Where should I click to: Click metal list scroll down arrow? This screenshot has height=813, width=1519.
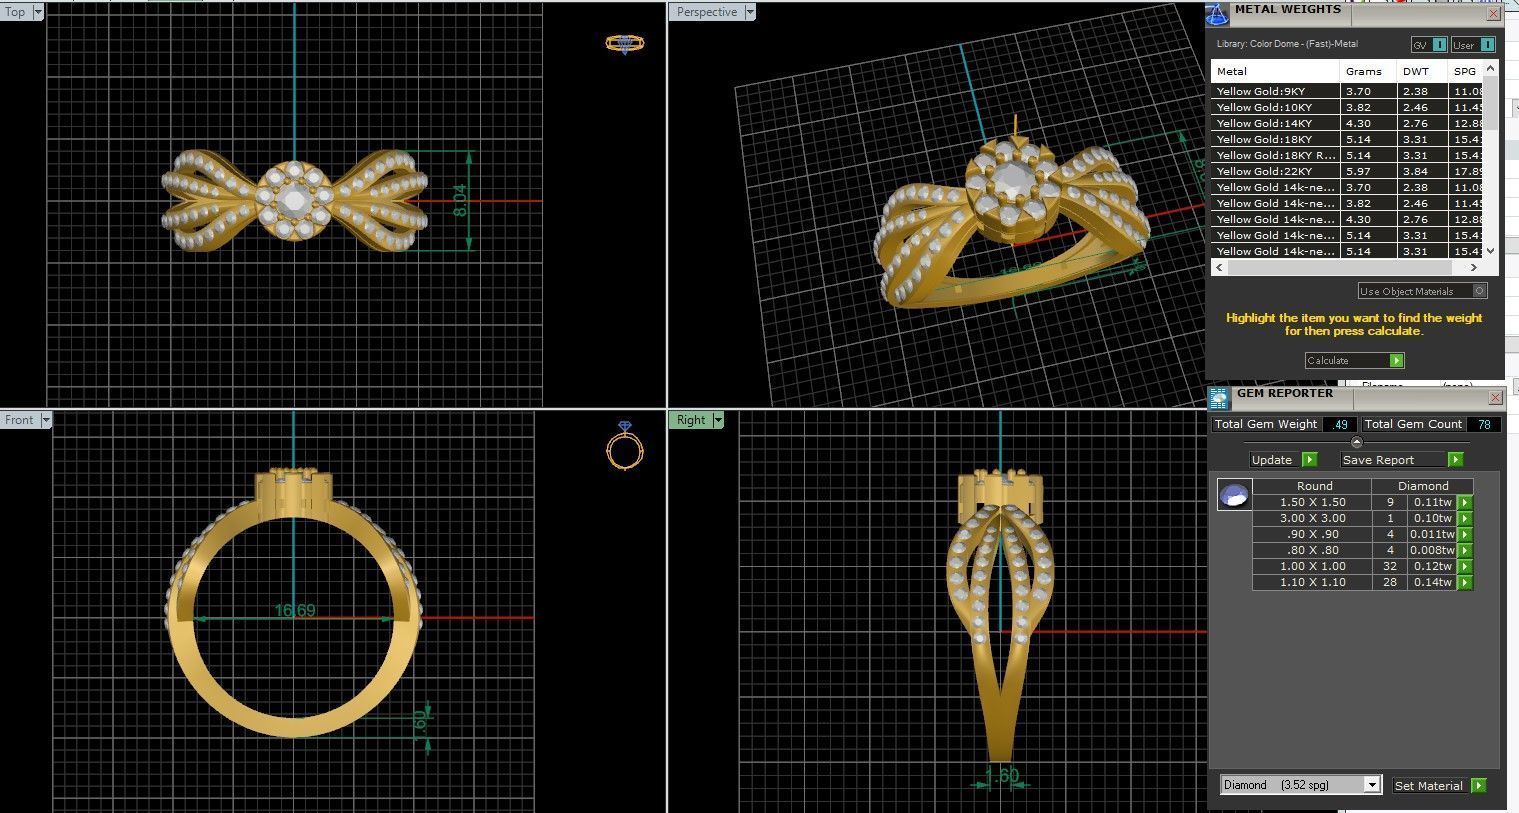tap(1490, 252)
